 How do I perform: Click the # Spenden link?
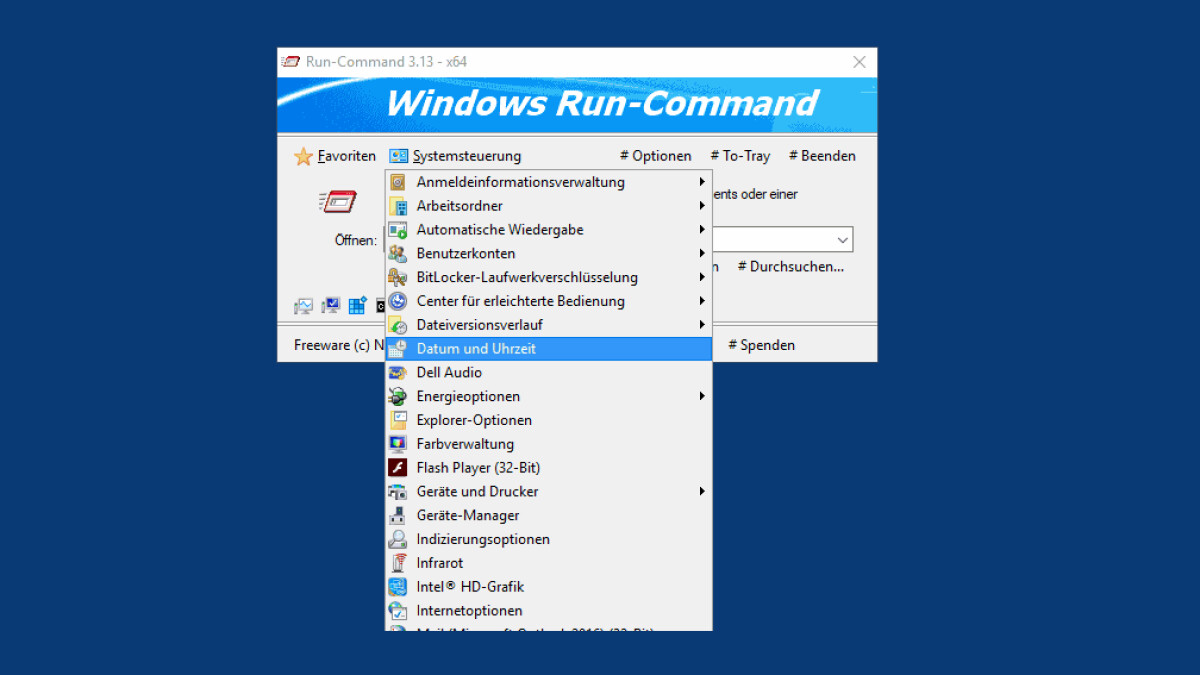[x=762, y=345]
